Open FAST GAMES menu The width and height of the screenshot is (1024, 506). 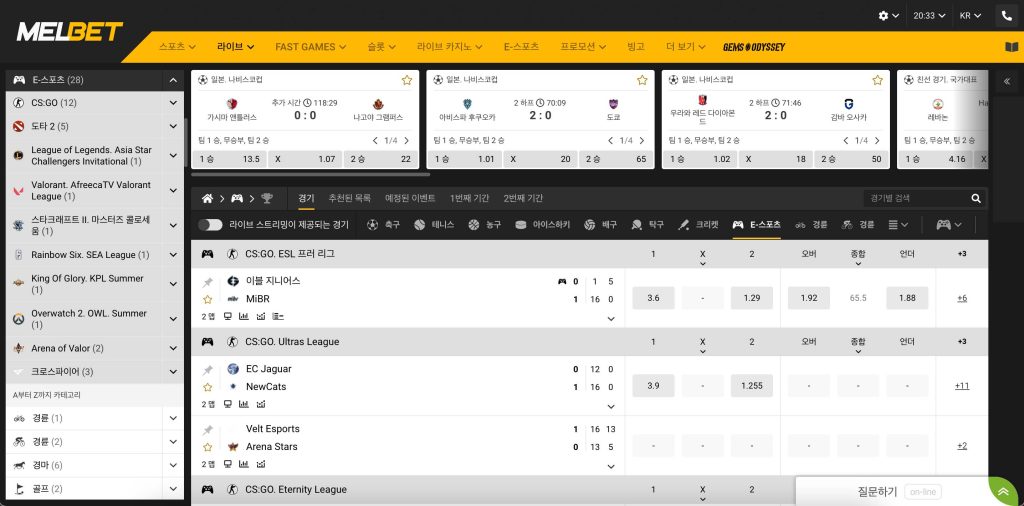tap(311, 47)
